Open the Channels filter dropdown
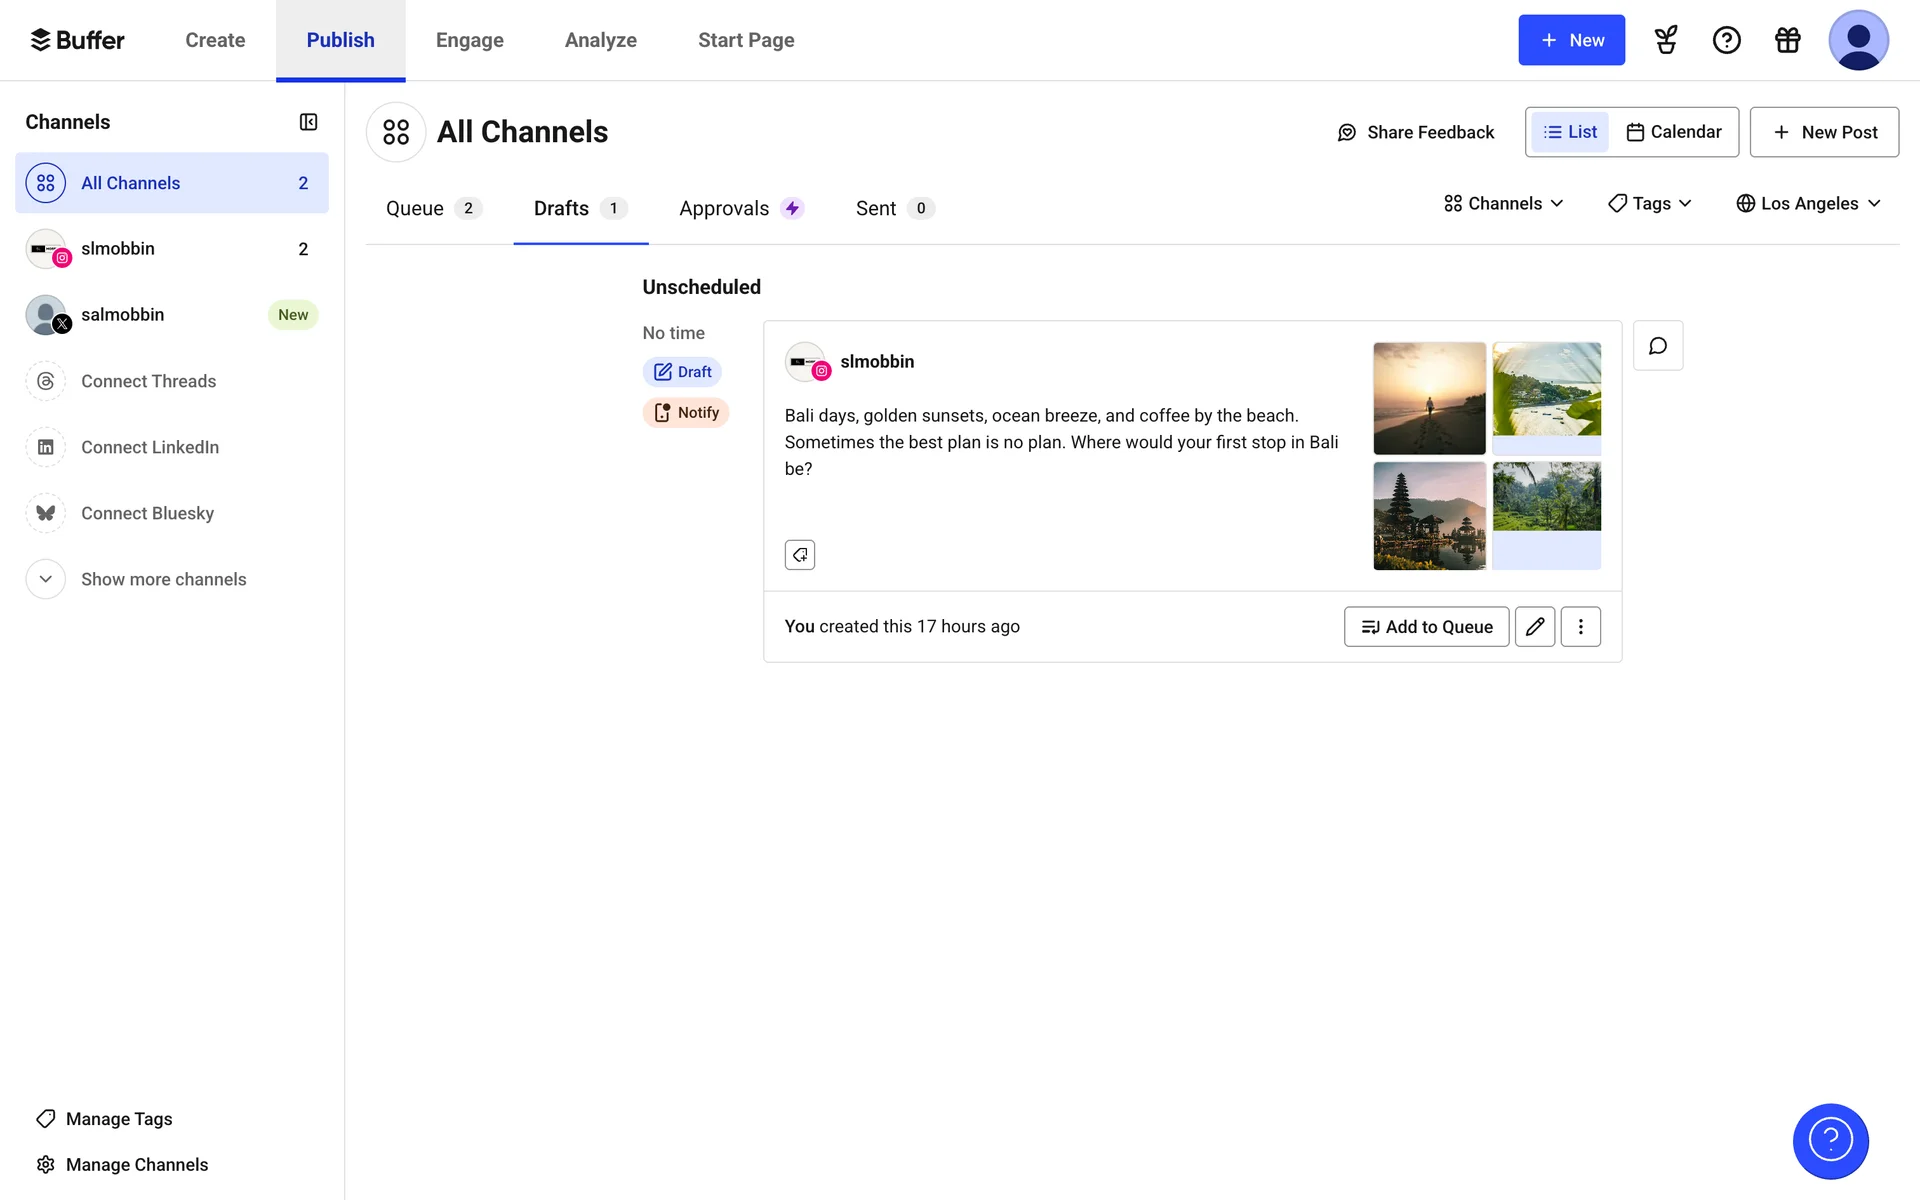The width and height of the screenshot is (1920, 1200). [1503, 204]
